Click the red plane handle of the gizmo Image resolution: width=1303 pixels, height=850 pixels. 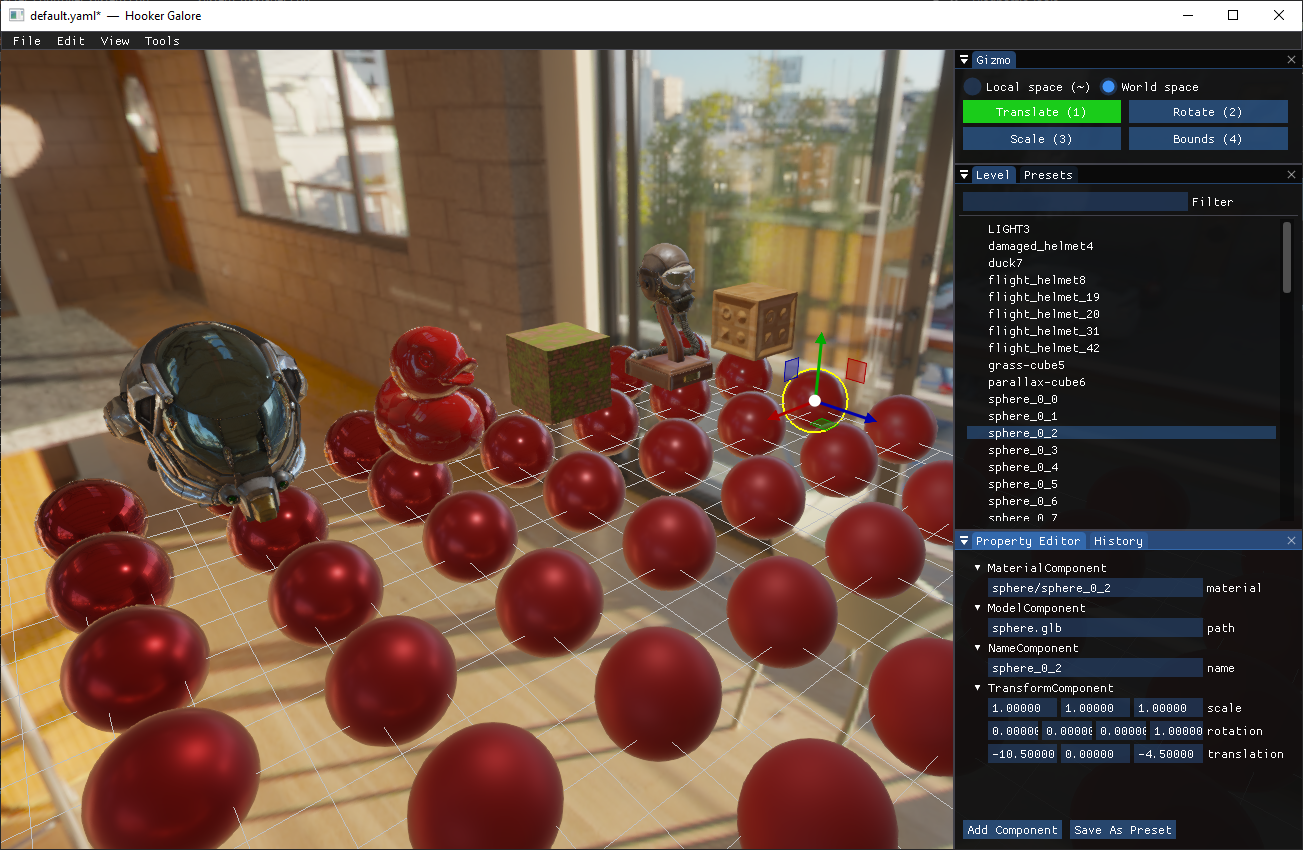pos(856,370)
